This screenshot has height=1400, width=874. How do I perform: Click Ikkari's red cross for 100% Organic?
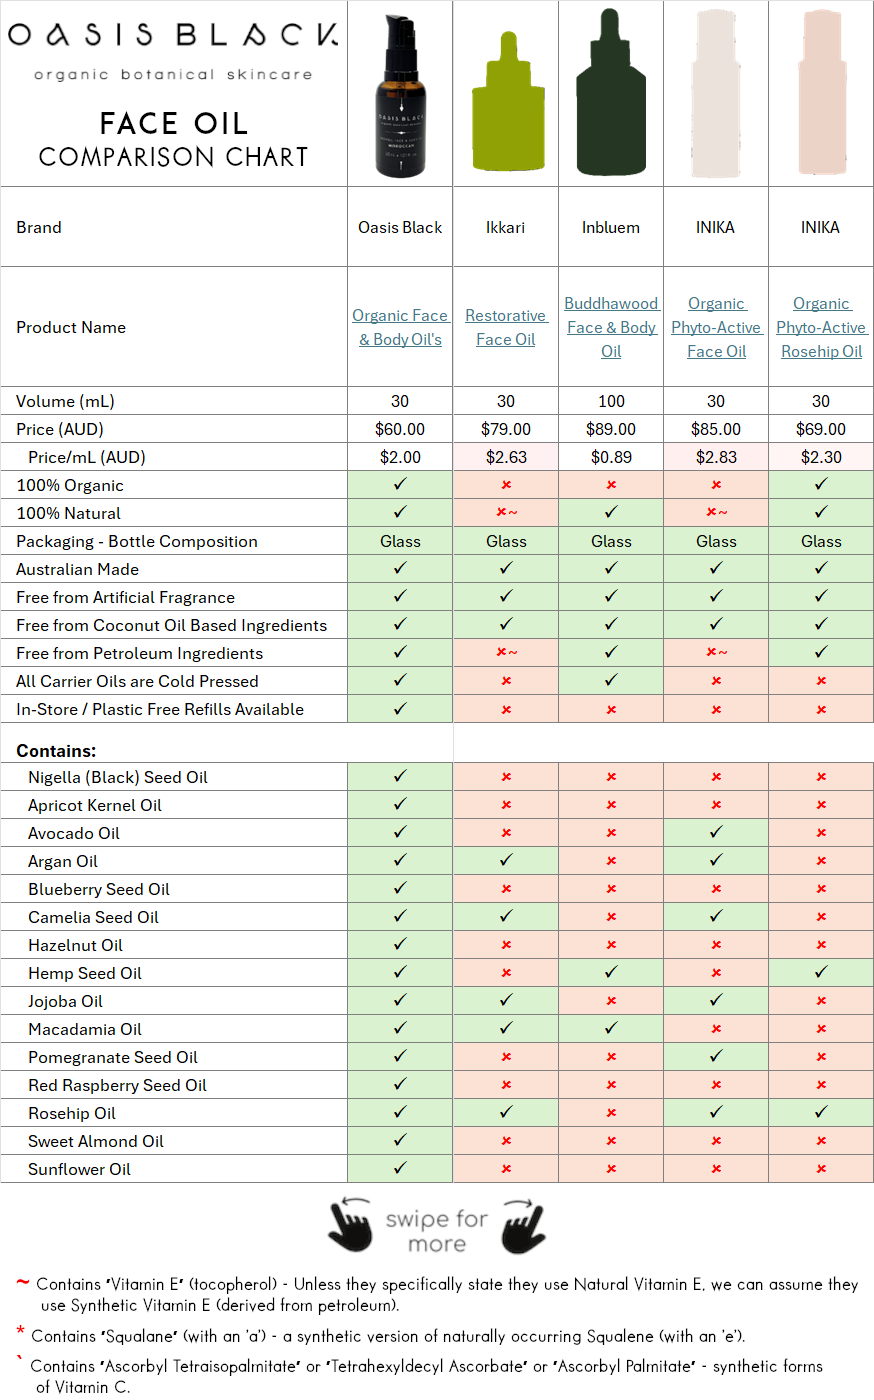click(x=506, y=485)
